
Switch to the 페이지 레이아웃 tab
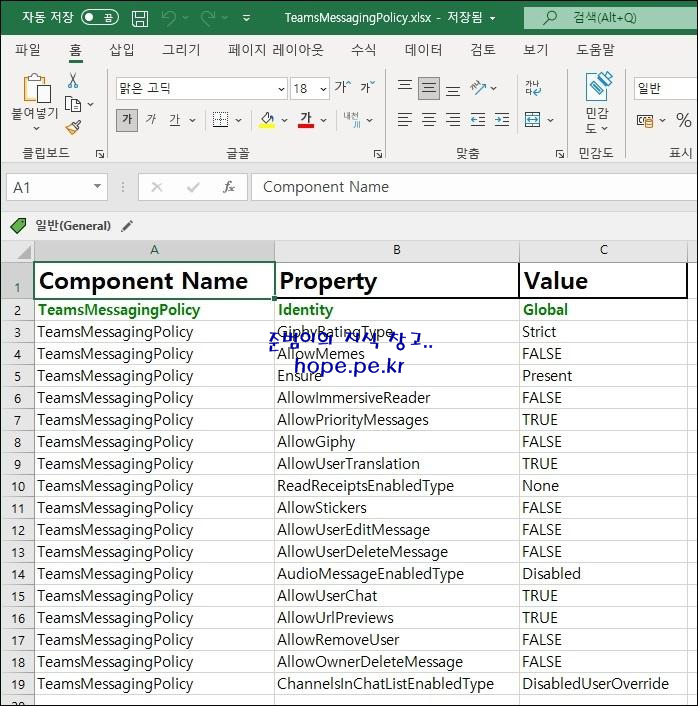click(x=276, y=49)
